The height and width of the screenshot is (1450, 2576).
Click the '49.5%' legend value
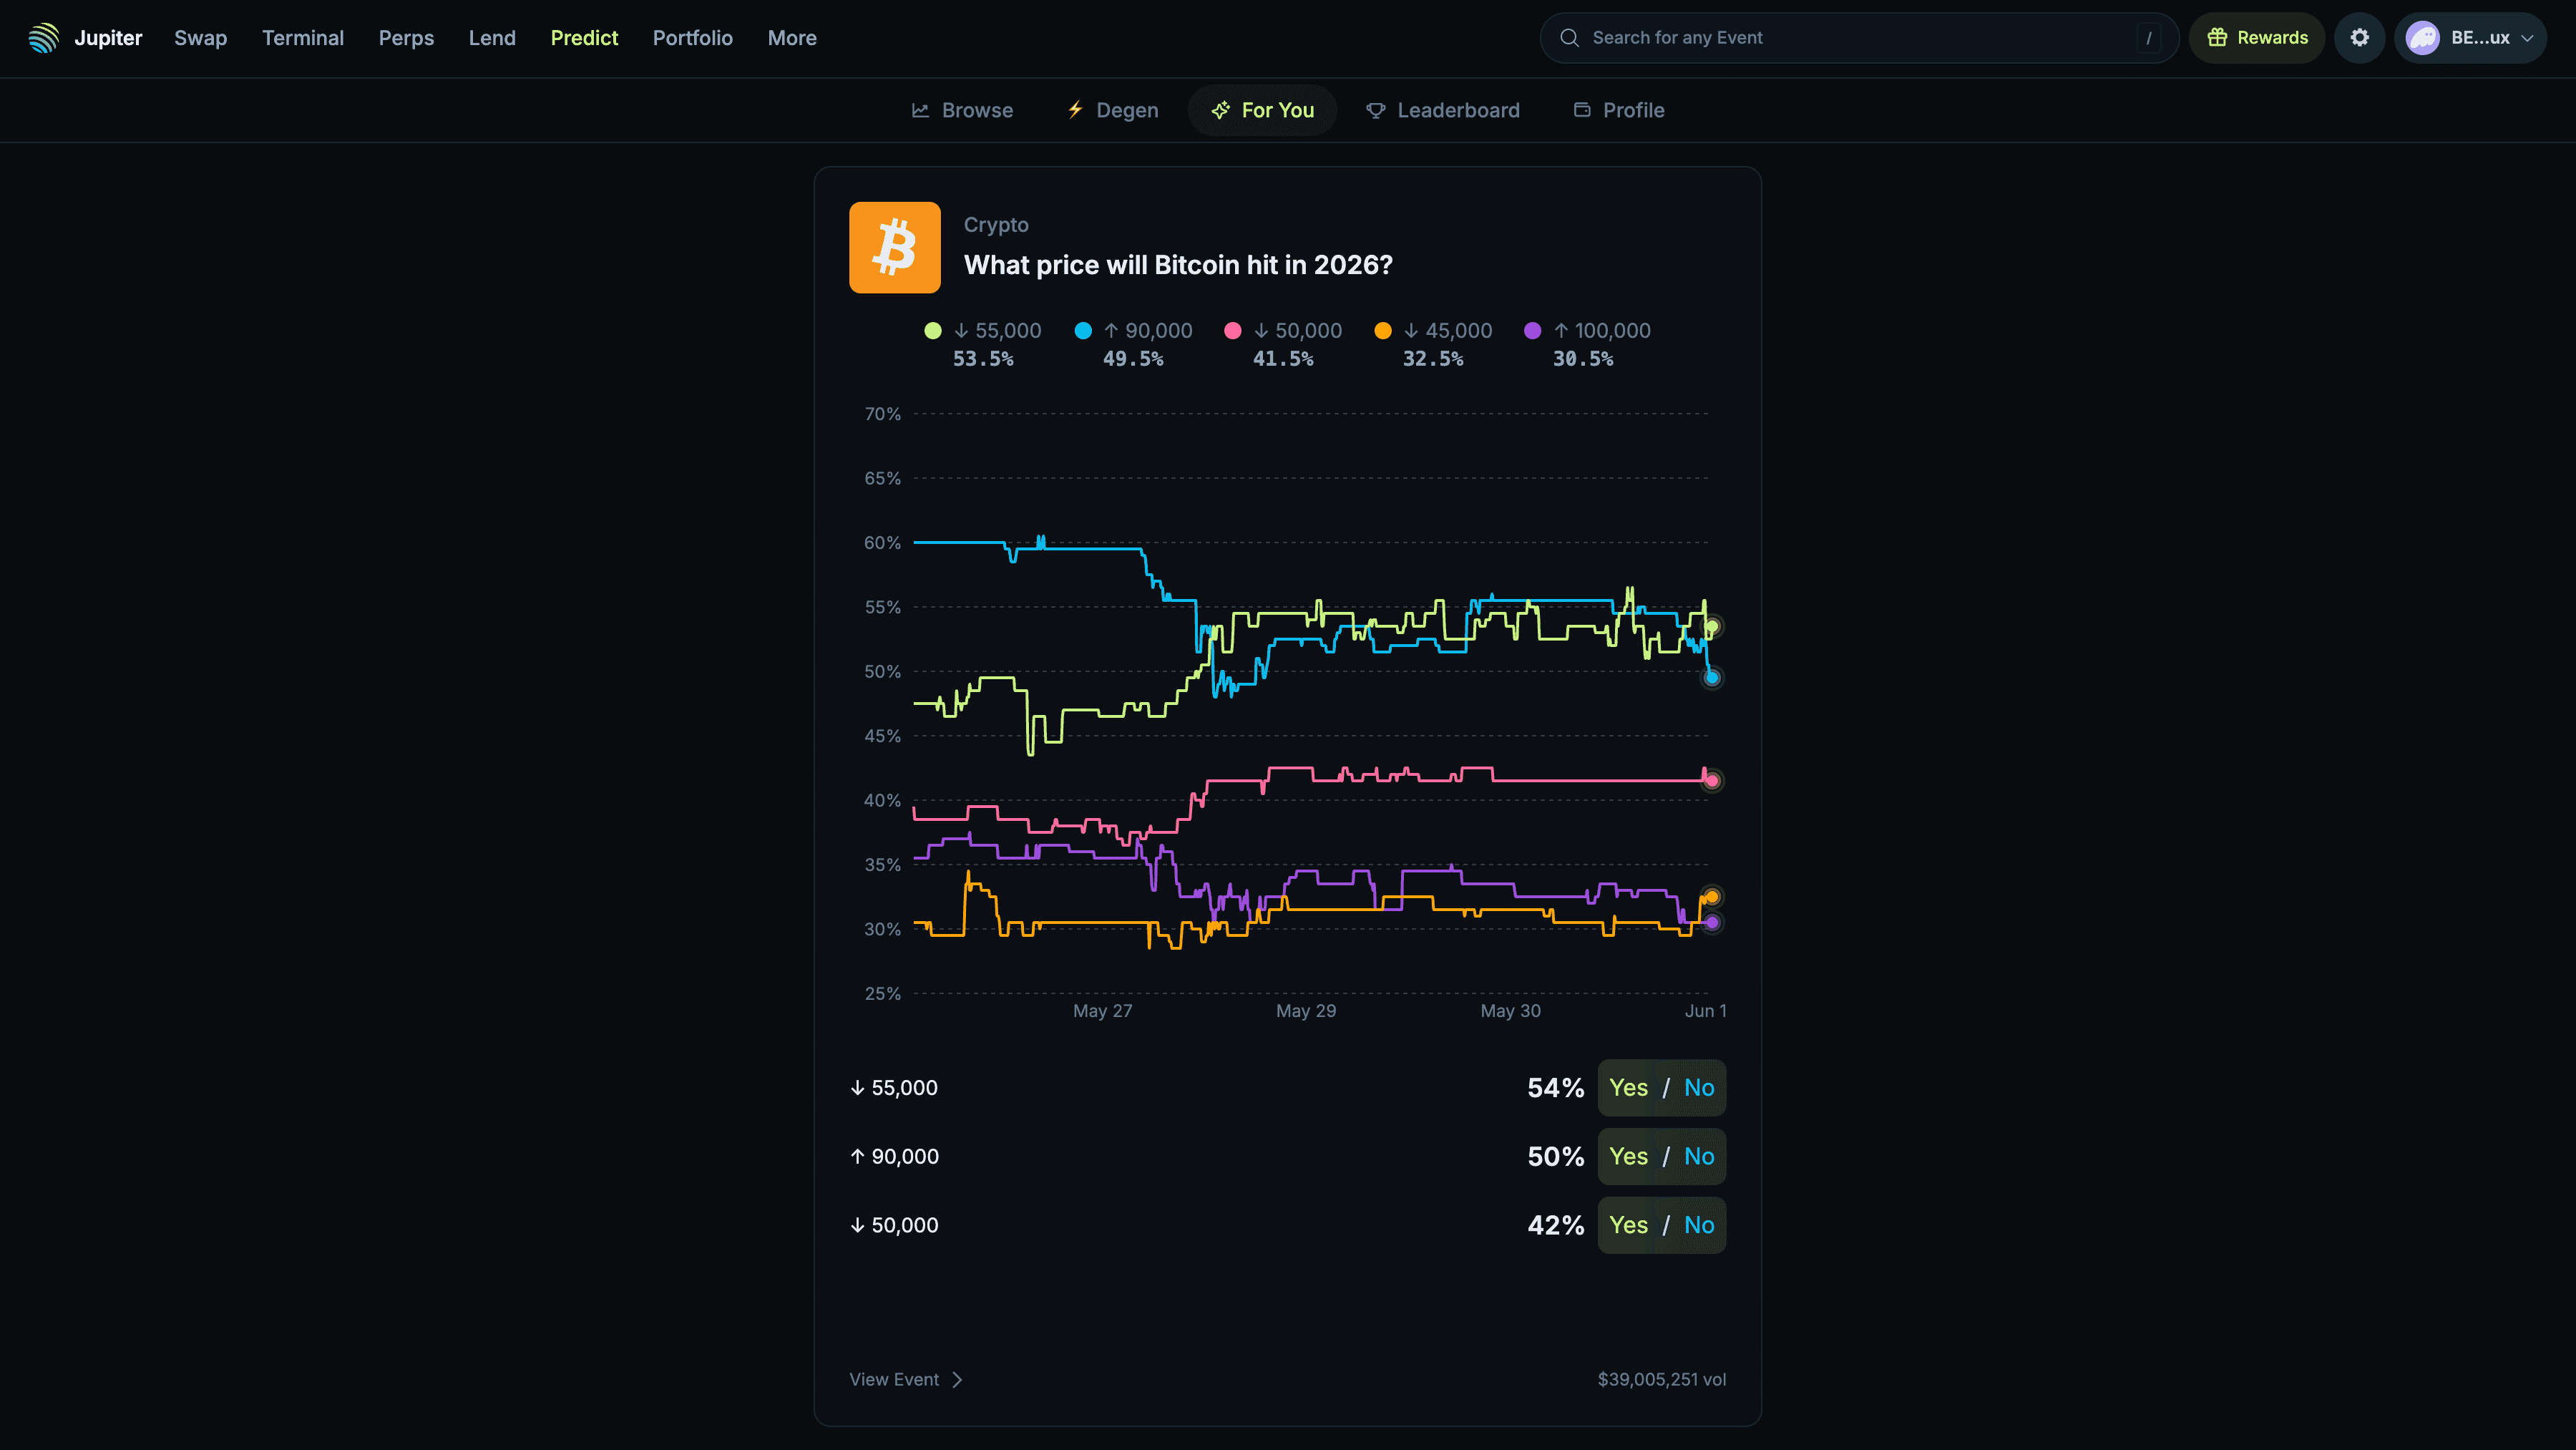(x=1133, y=359)
